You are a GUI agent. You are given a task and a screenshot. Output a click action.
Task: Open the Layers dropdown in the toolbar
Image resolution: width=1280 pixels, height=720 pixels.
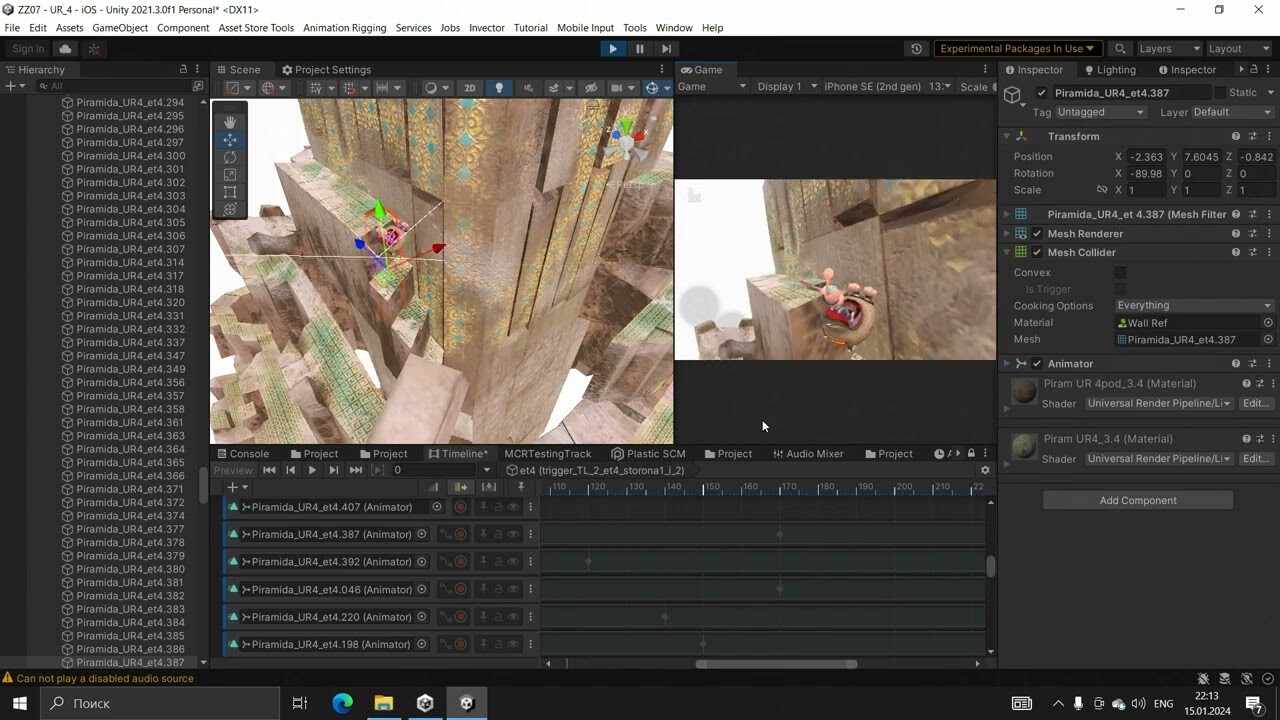coord(1169,48)
